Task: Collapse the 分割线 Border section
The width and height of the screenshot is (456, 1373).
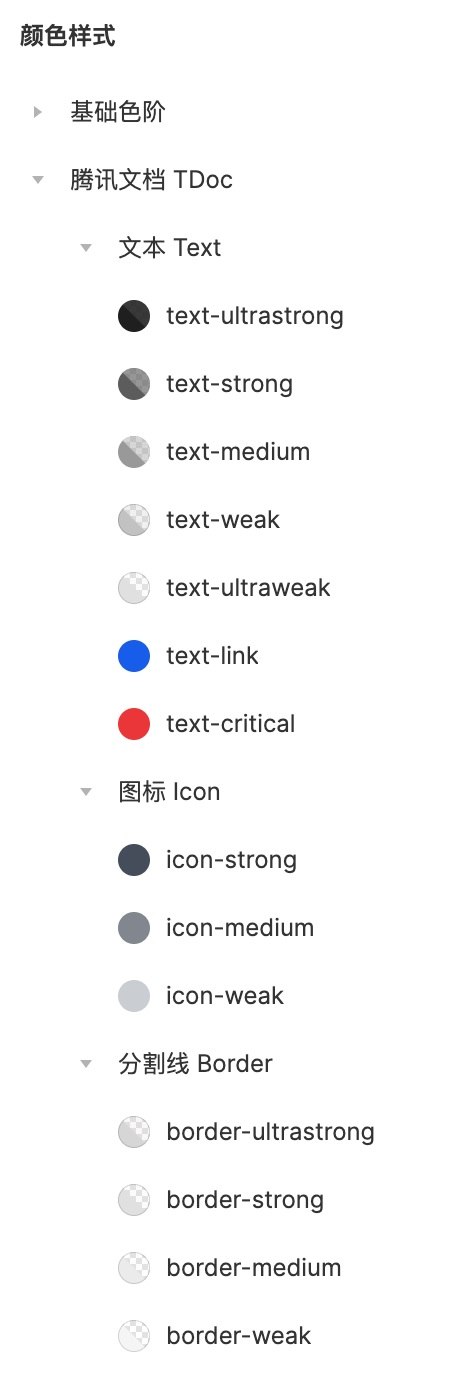Action: point(86,1064)
